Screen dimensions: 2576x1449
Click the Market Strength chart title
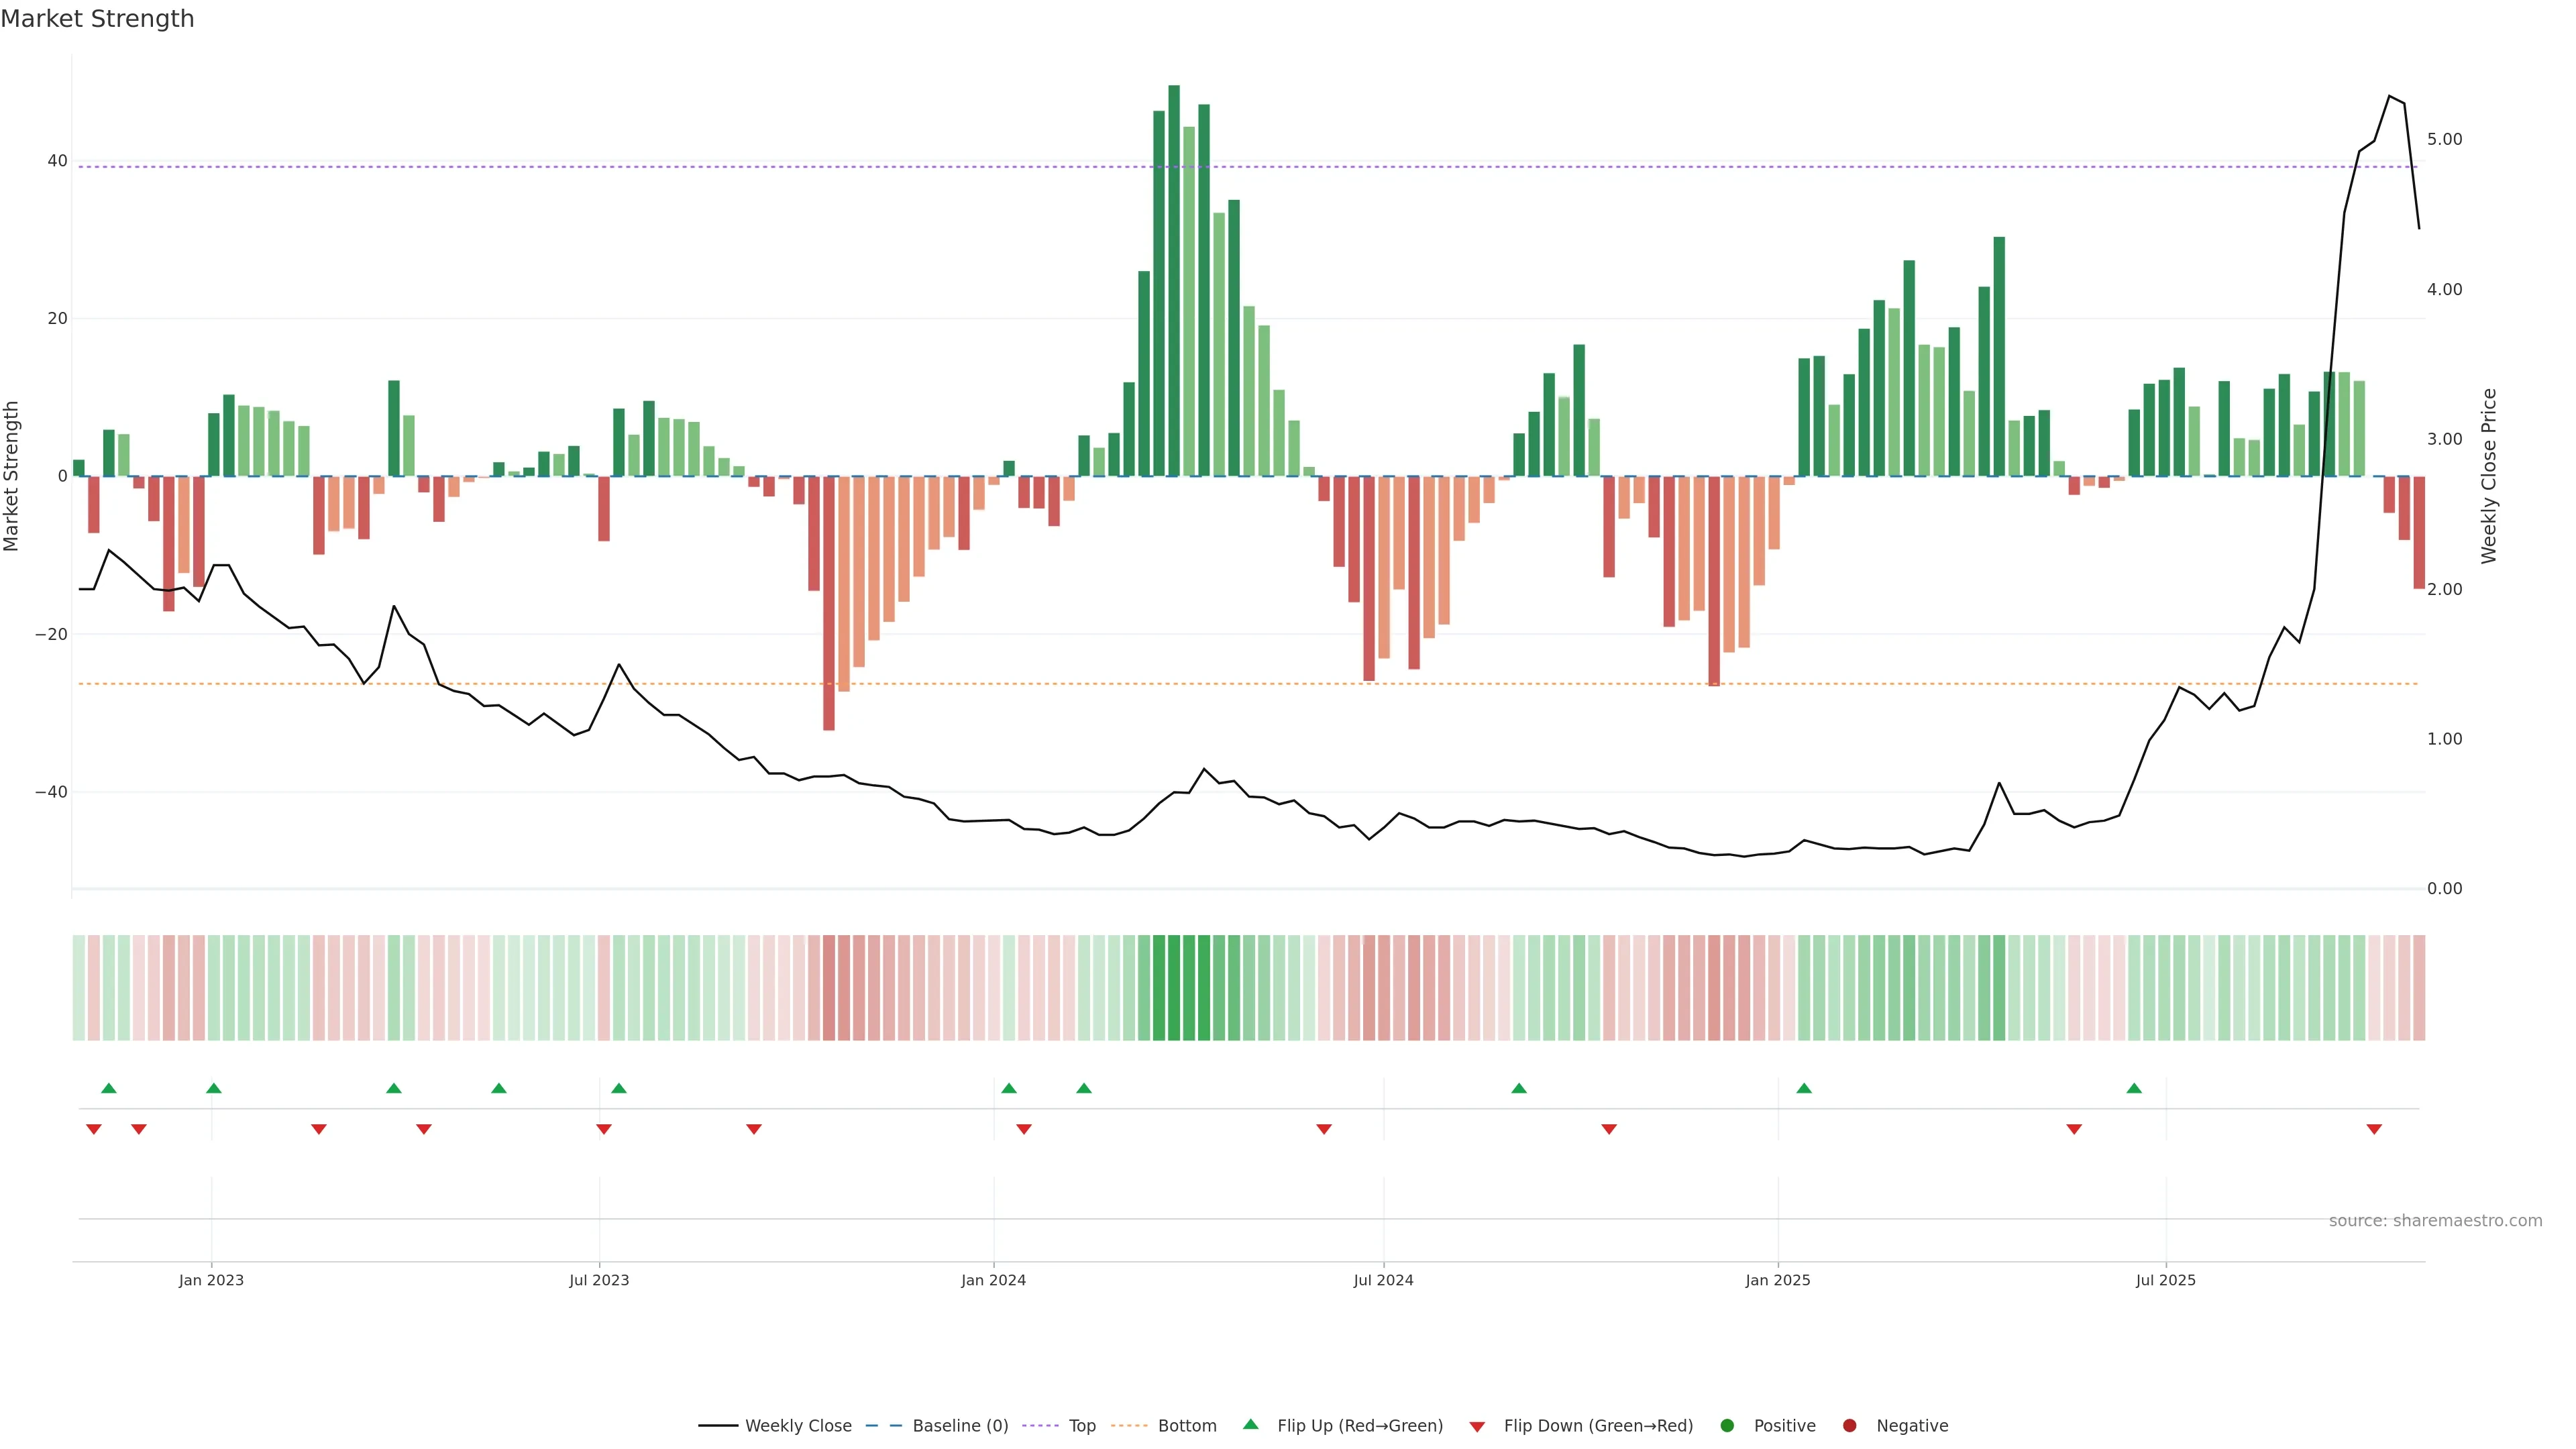[97, 19]
